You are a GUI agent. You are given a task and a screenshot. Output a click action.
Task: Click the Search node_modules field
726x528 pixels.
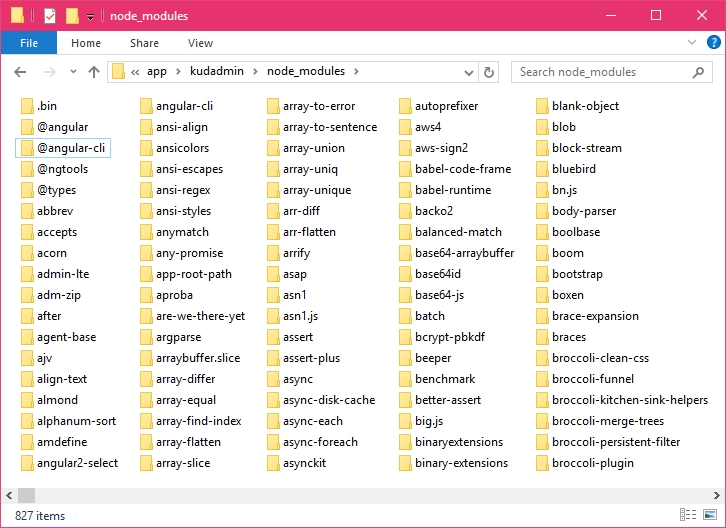[x=612, y=72]
